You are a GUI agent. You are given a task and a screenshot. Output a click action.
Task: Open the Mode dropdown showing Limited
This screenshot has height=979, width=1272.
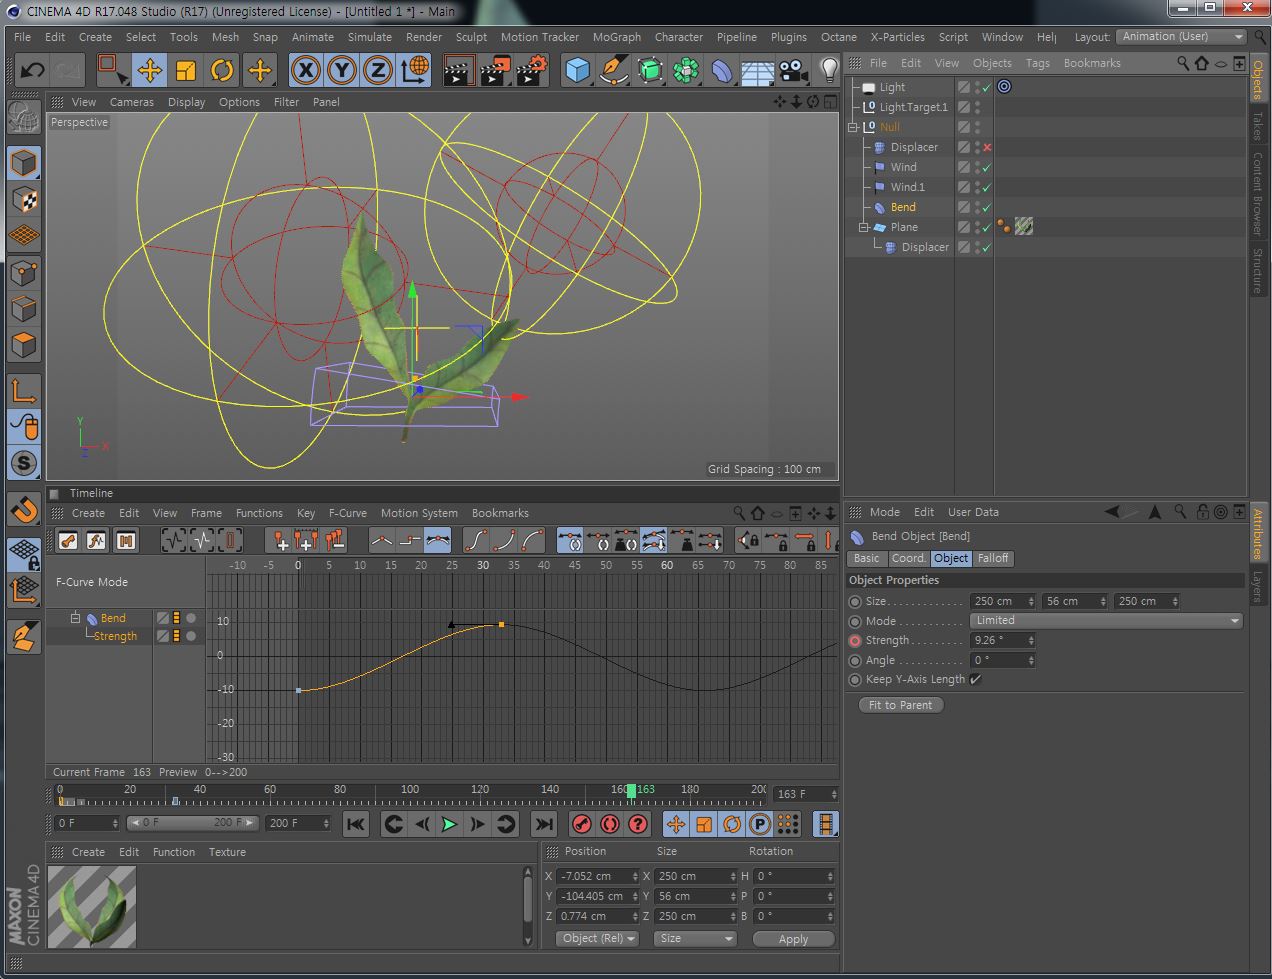pos(1106,620)
